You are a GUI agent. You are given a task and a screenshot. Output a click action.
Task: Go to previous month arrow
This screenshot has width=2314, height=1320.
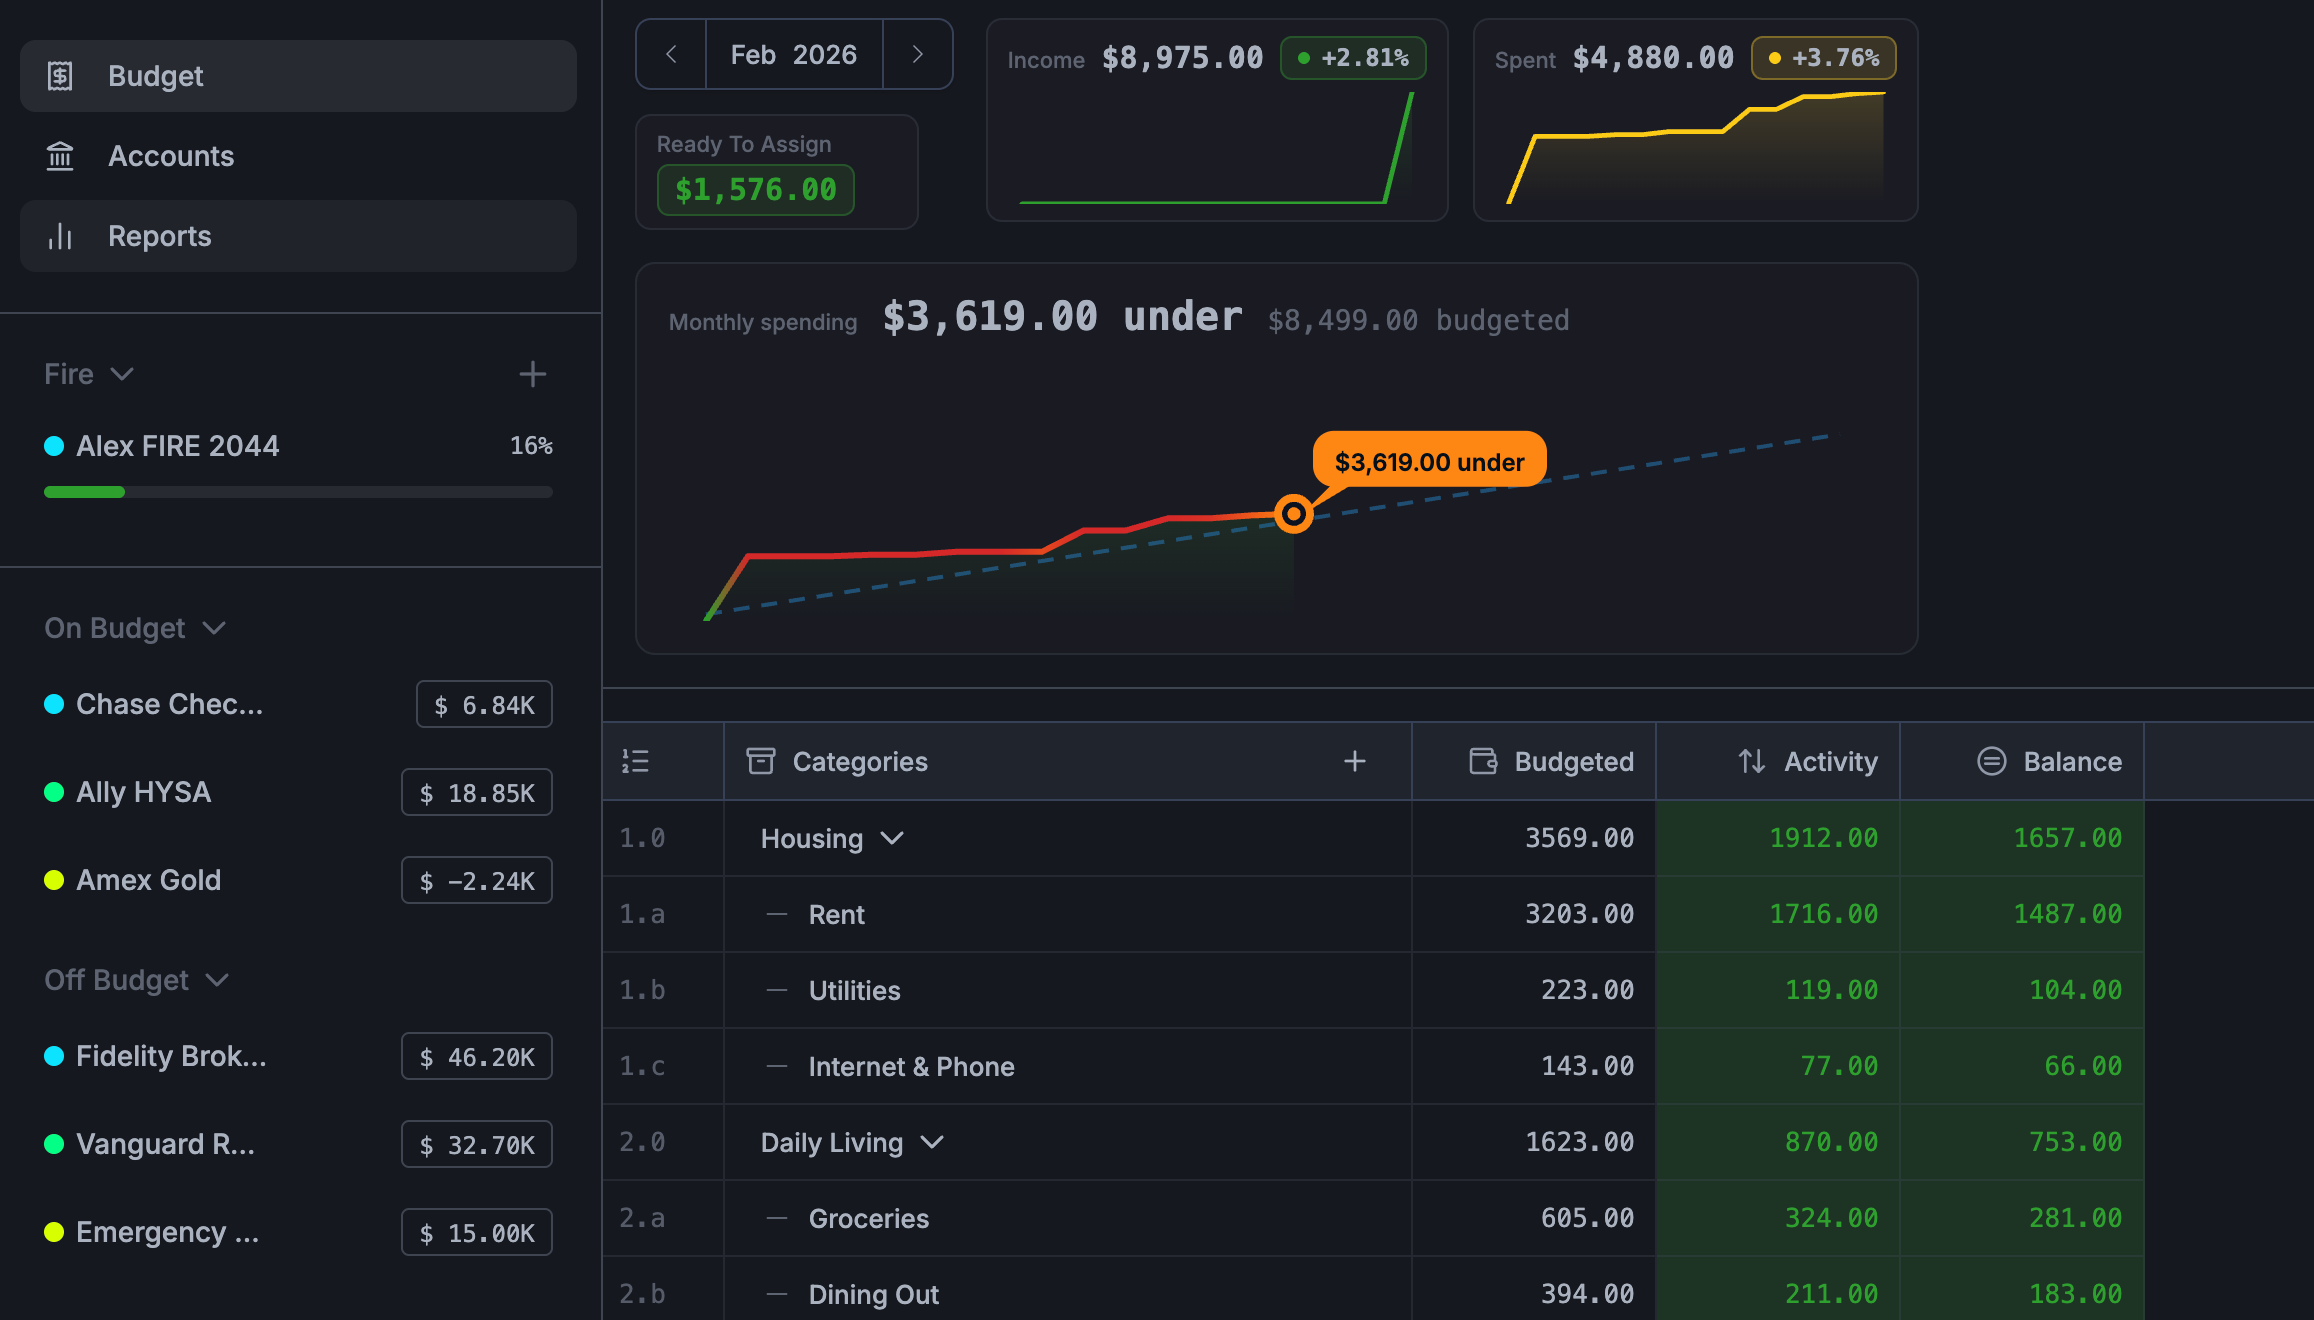tap(671, 55)
